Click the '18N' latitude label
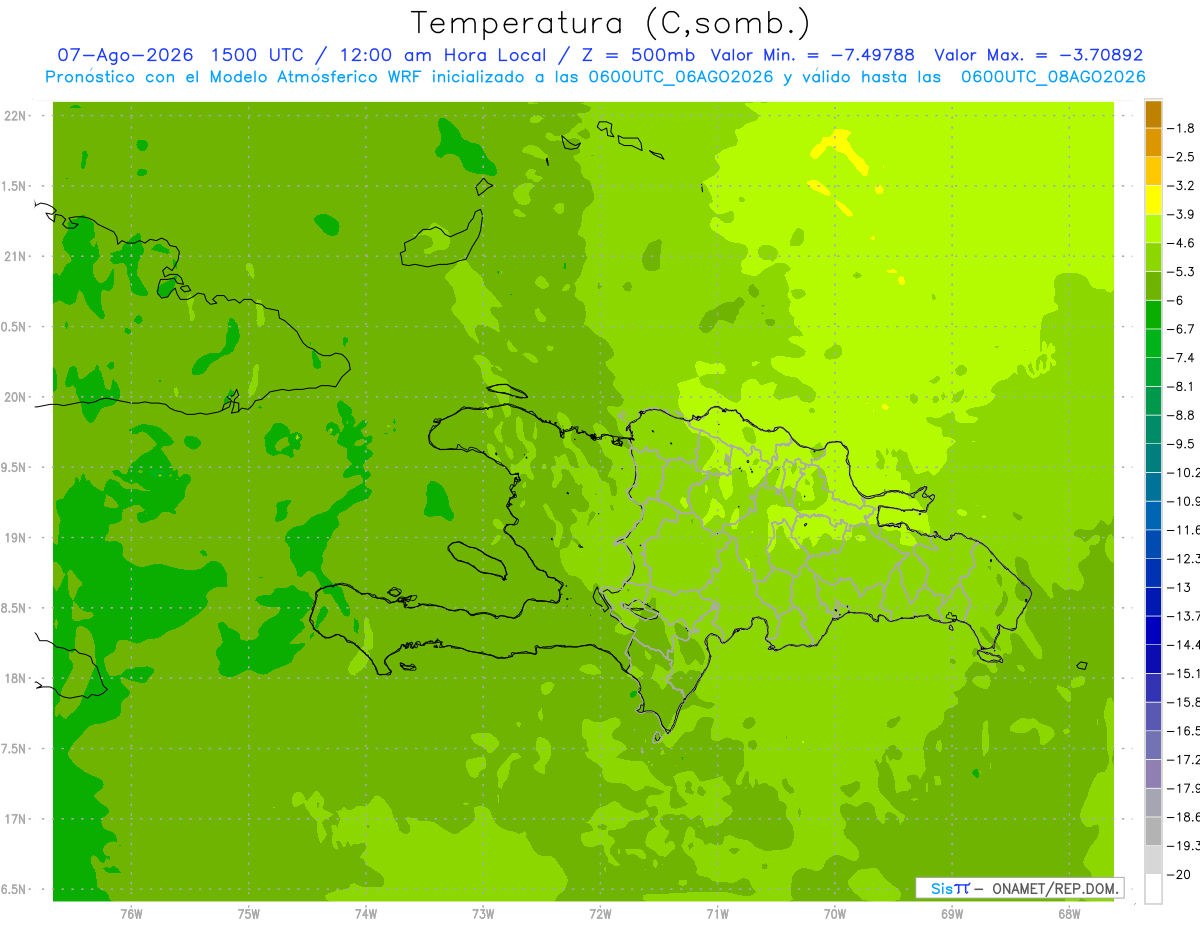 pos(15,679)
